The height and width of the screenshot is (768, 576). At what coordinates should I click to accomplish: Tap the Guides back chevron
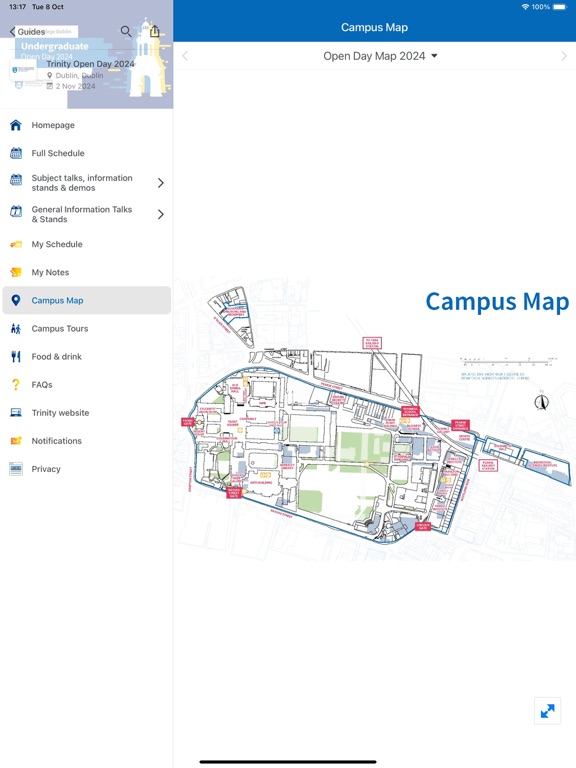[x=12, y=32]
